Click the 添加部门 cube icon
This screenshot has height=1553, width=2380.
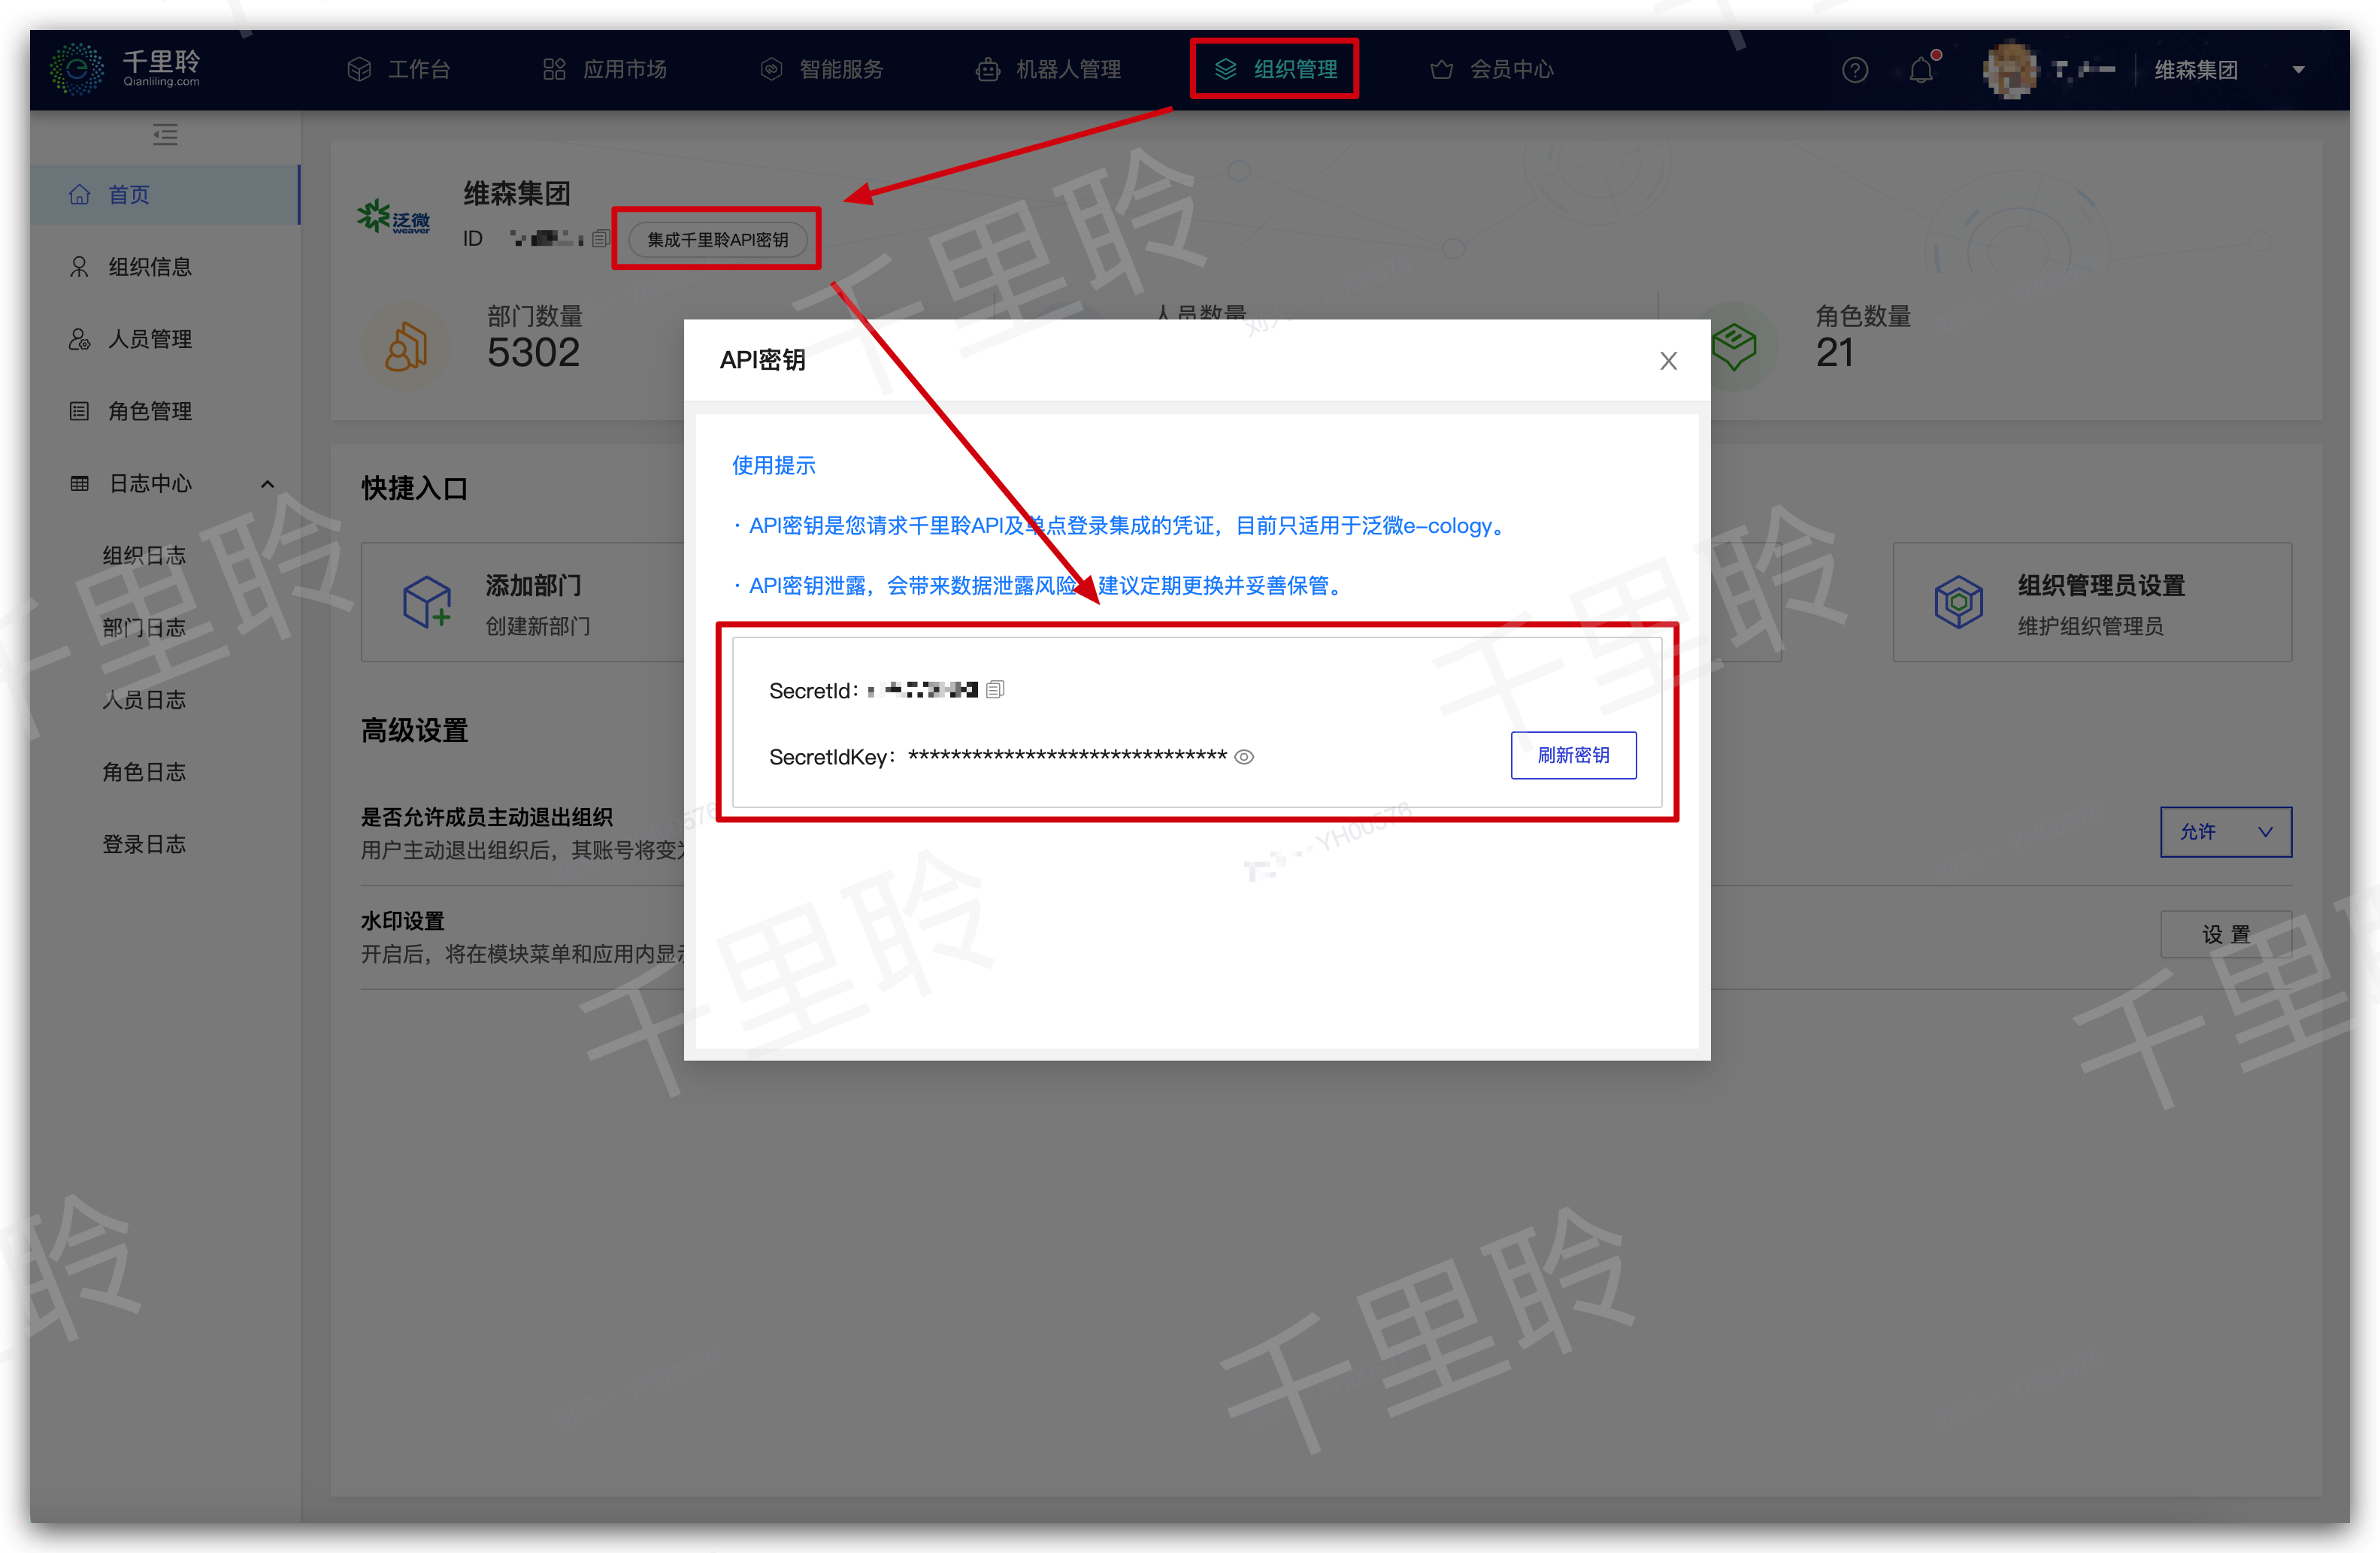pos(427,602)
